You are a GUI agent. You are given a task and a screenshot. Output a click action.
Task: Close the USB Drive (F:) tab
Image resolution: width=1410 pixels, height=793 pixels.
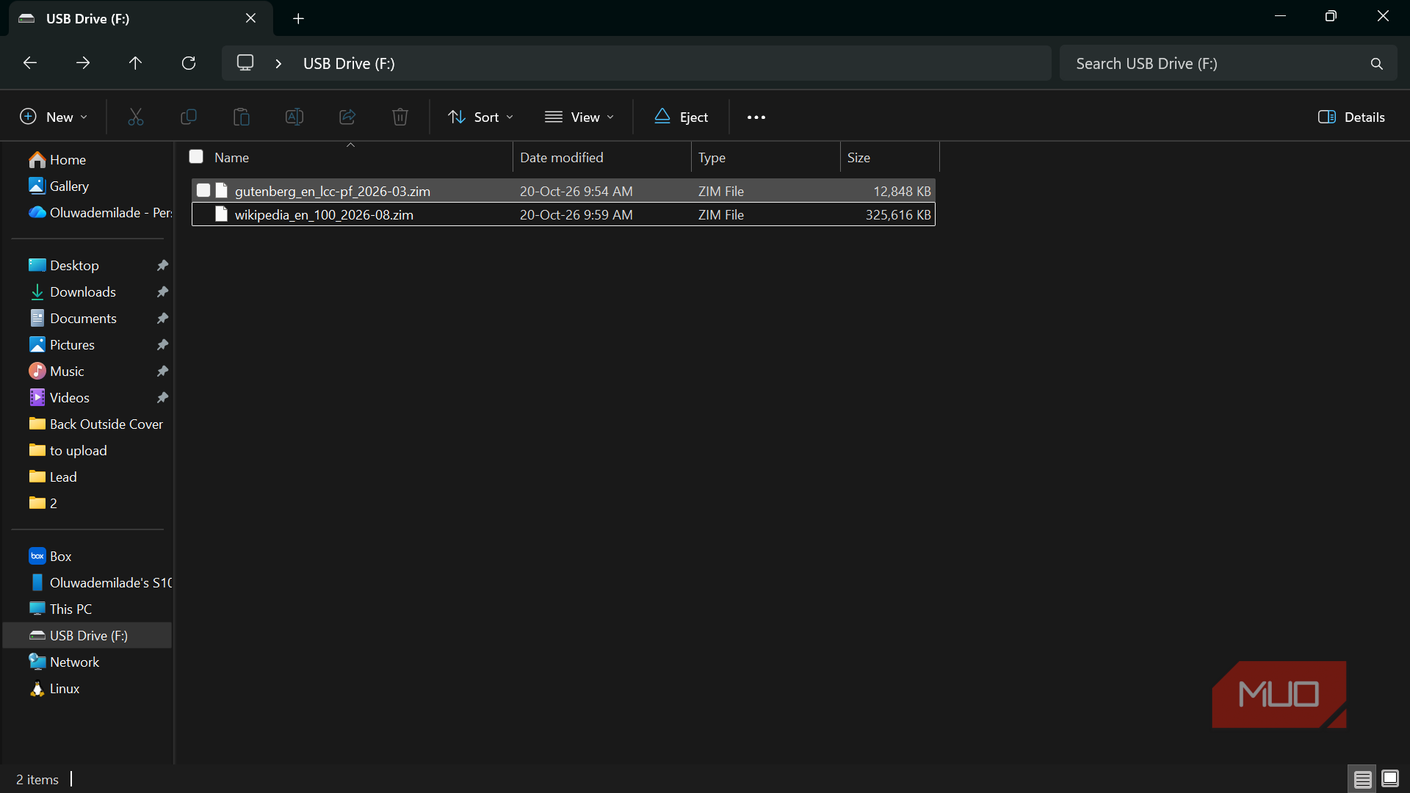tap(251, 18)
